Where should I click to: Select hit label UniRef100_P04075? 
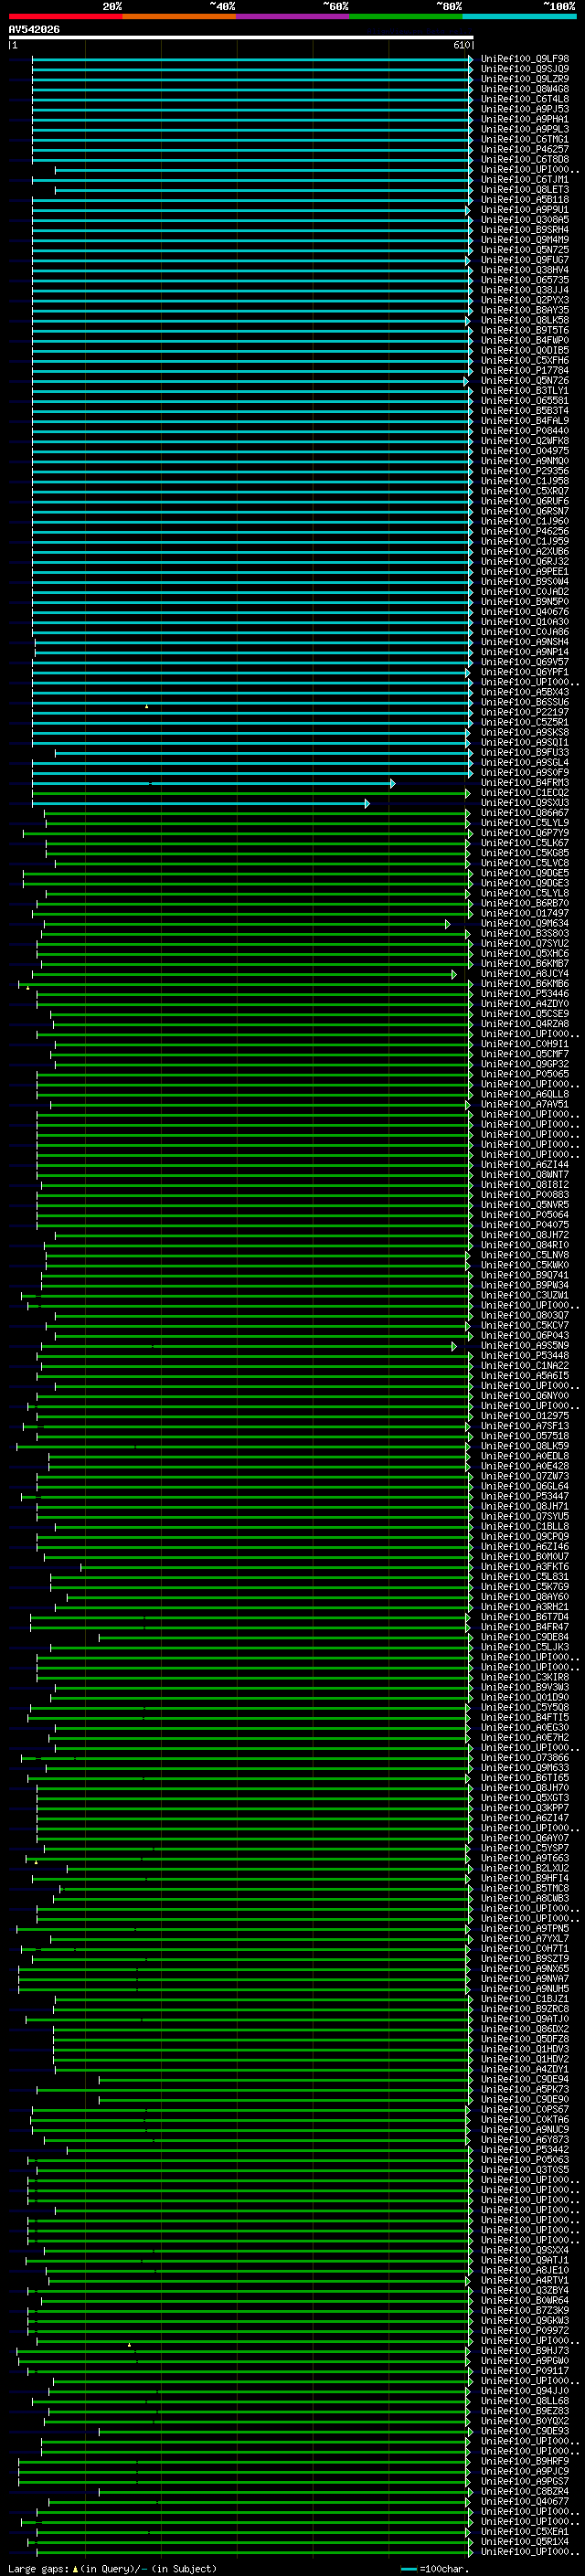pos(525,1226)
